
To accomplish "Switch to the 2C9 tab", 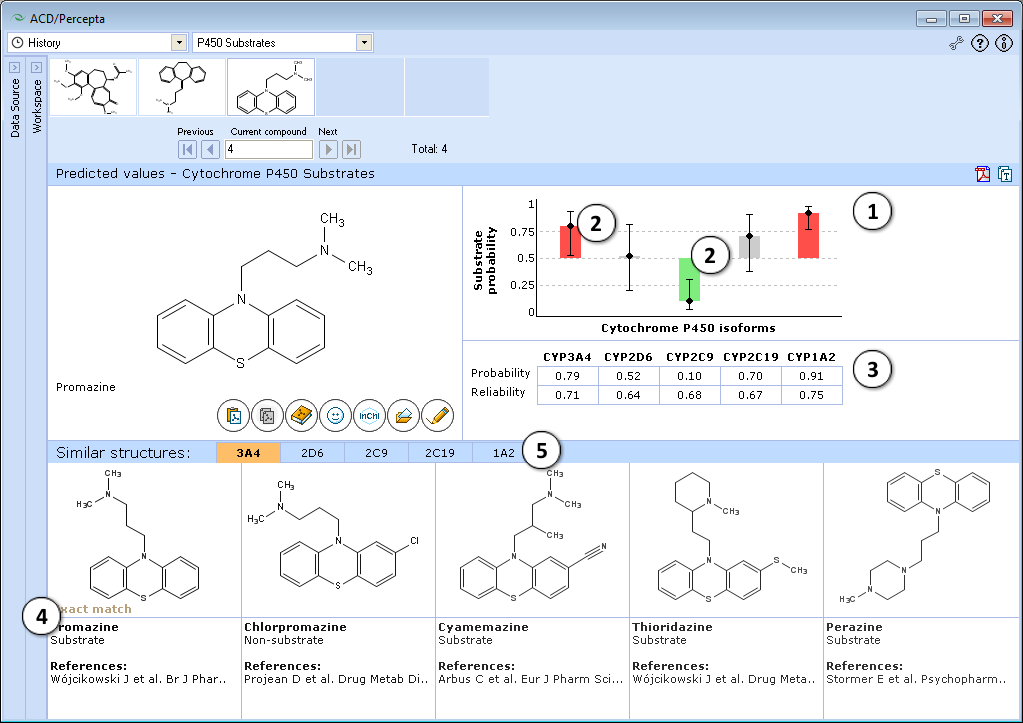I will 376,453.
